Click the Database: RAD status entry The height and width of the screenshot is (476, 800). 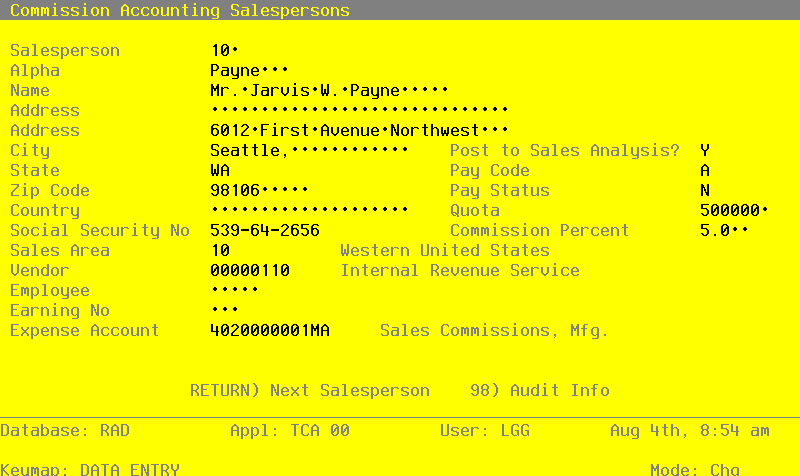point(65,430)
